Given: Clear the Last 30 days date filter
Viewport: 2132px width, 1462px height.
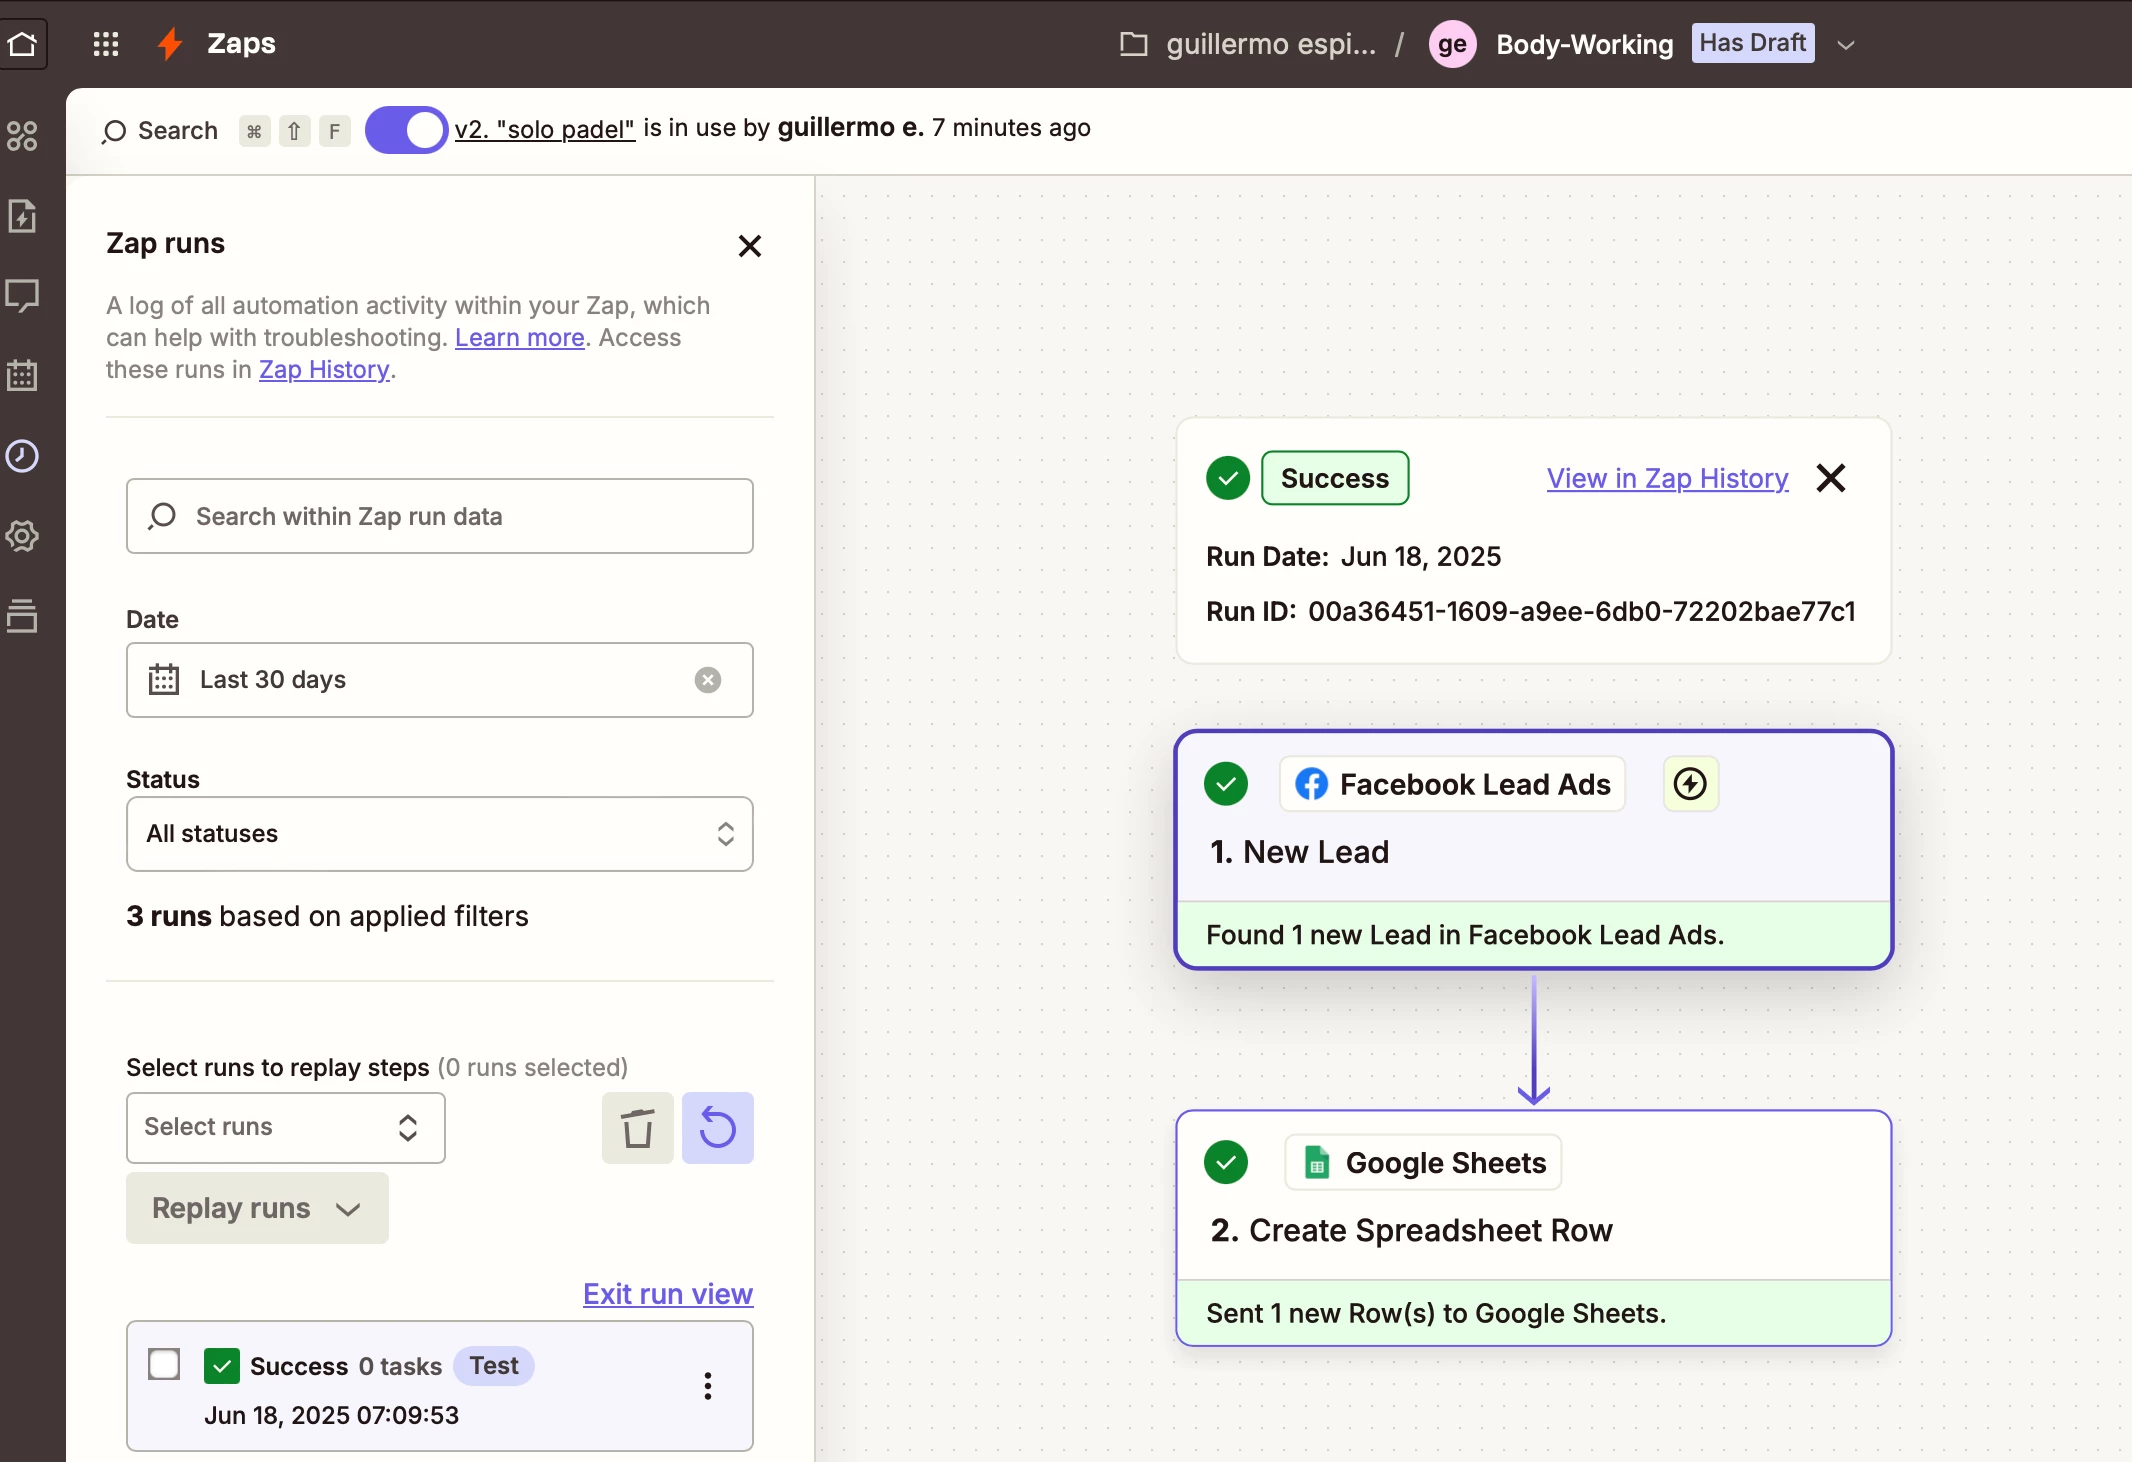Looking at the screenshot, I should click(x=708, y=680).
